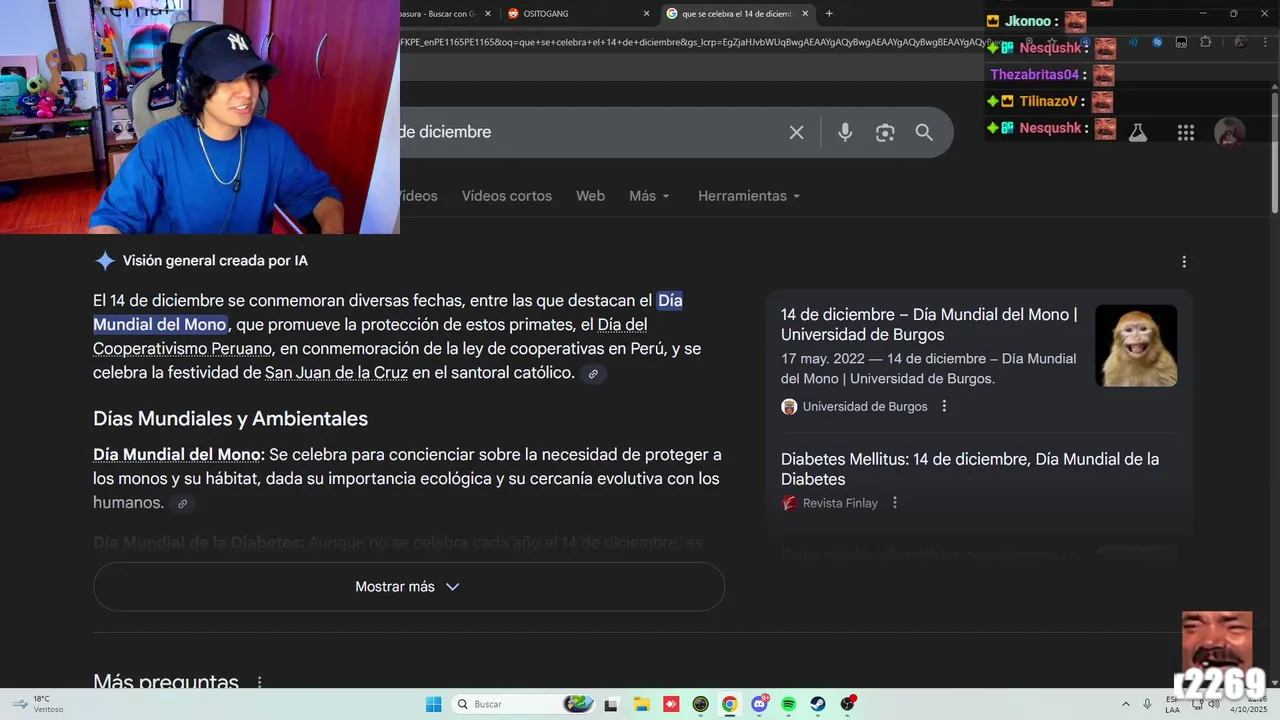Open Chrome from taskbar

(x=730, y=704)
